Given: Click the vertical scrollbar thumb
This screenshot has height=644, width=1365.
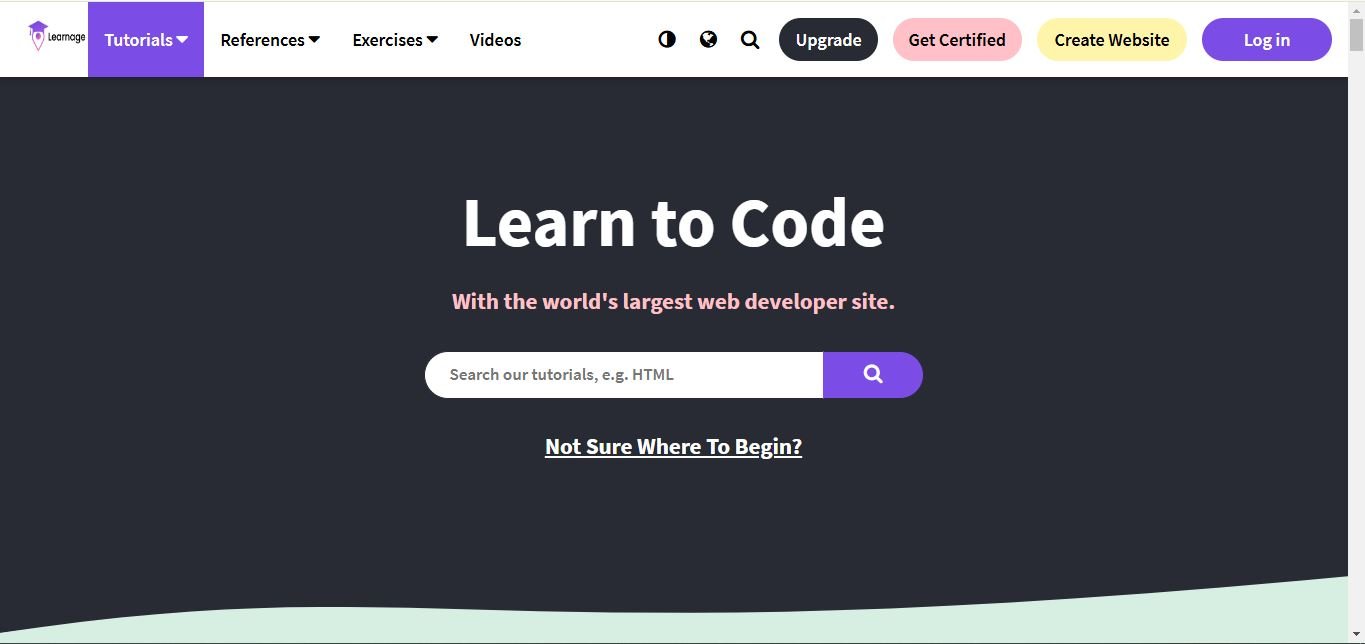Looking at the screenshot, I should pyautogui.click(x=1356, y=34).
